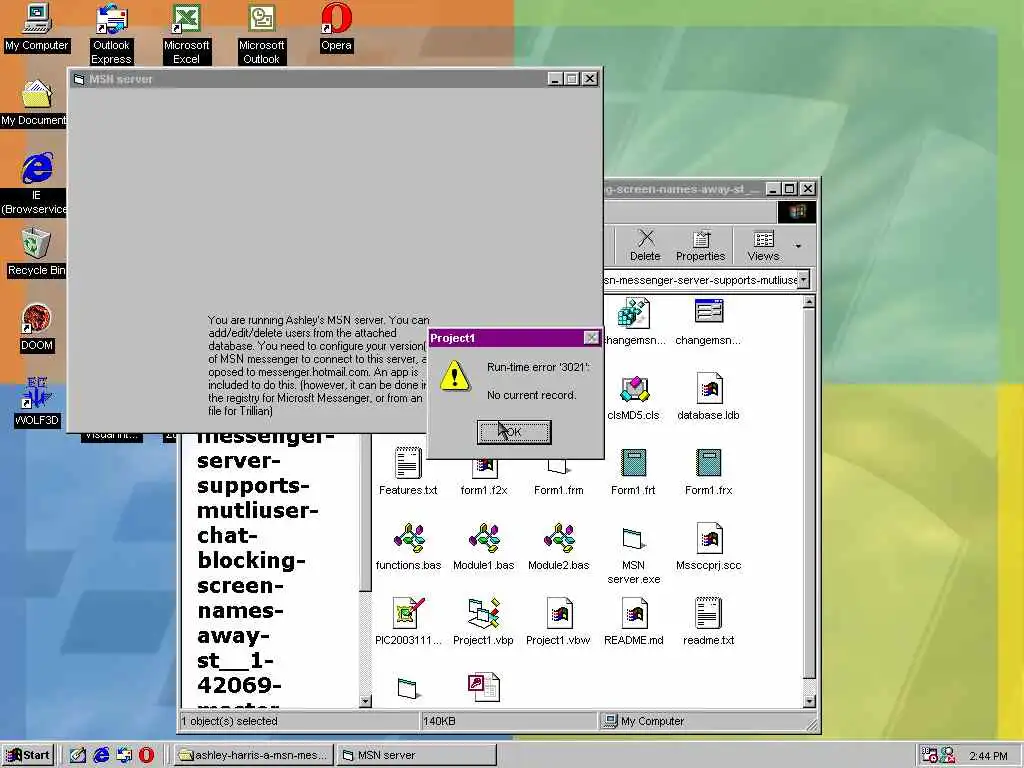Launch DOOM desktop shortcut
The height and width of the screenshot is (768, 1024).
(37, 328)
